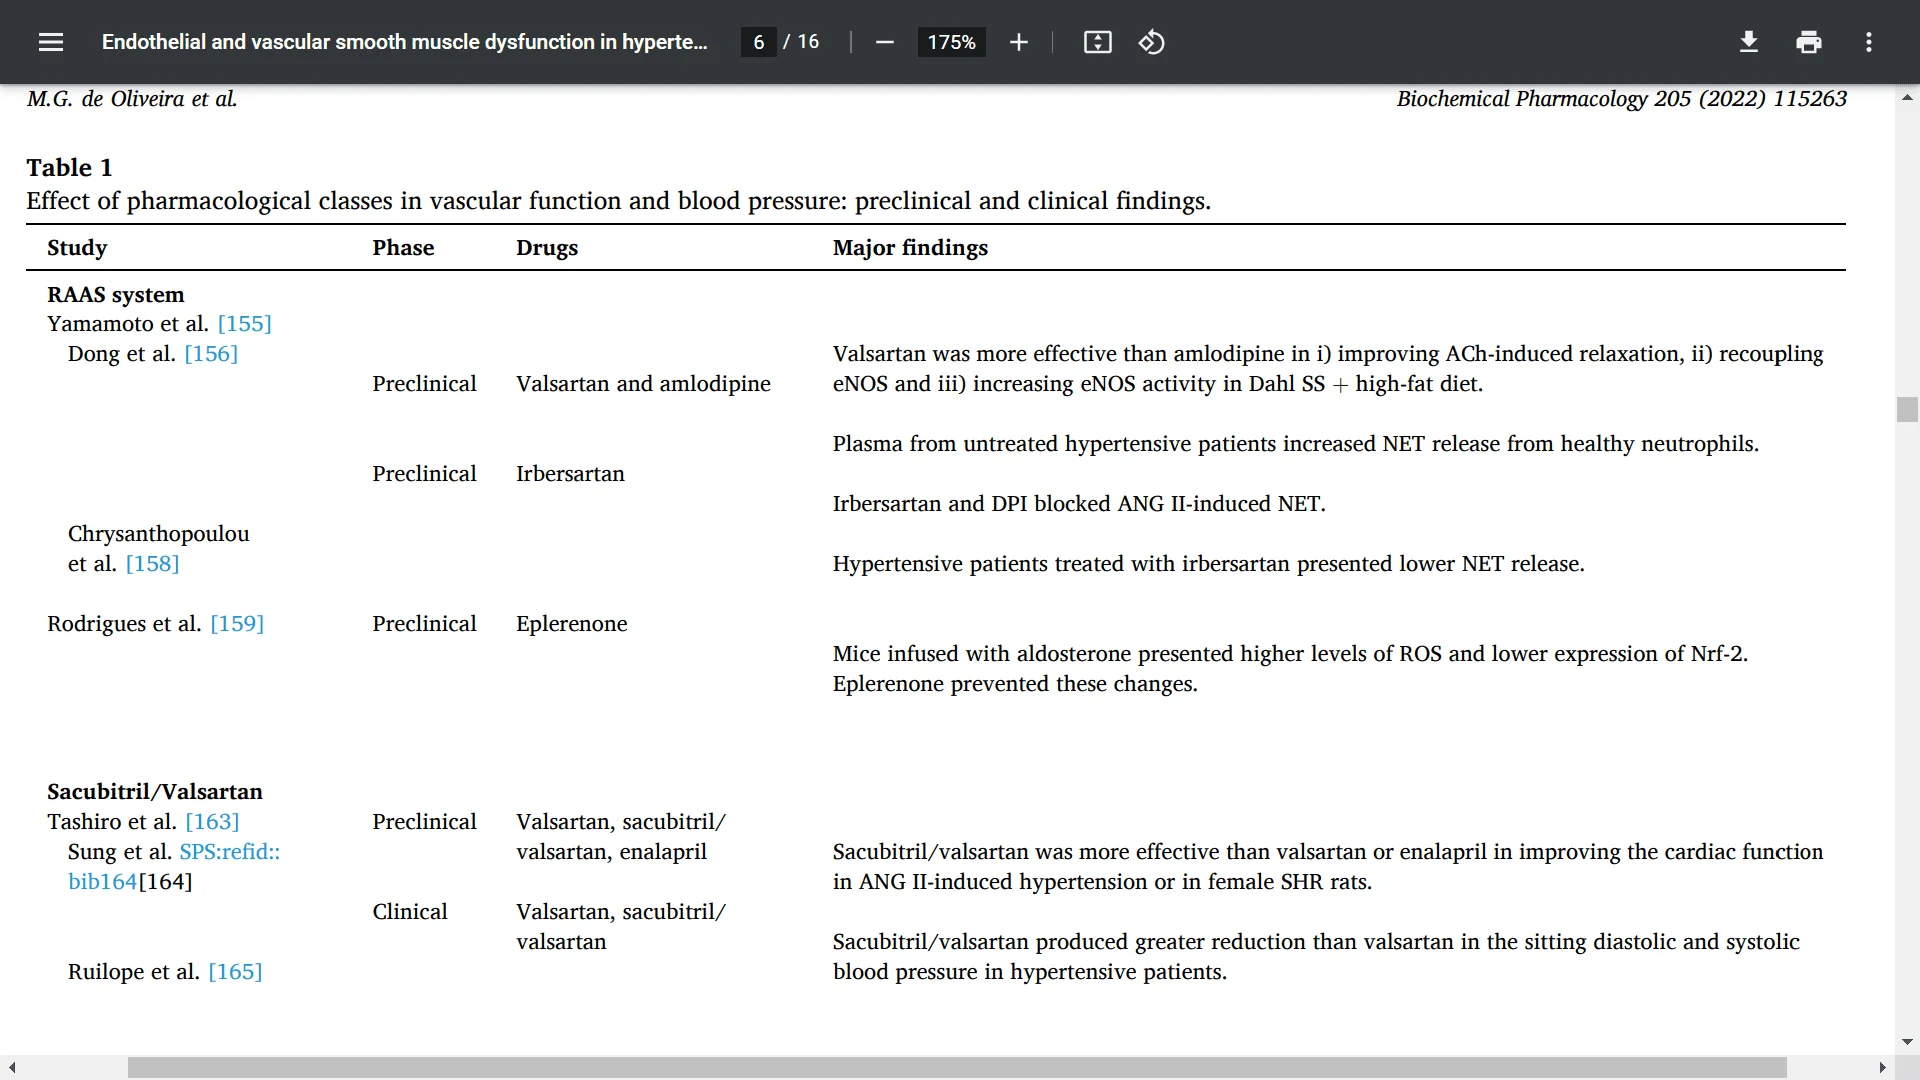This screenshot has height=1080, width=1920.
Task: Click the scroll right arrow
Action: [x=1882, y=1068]
